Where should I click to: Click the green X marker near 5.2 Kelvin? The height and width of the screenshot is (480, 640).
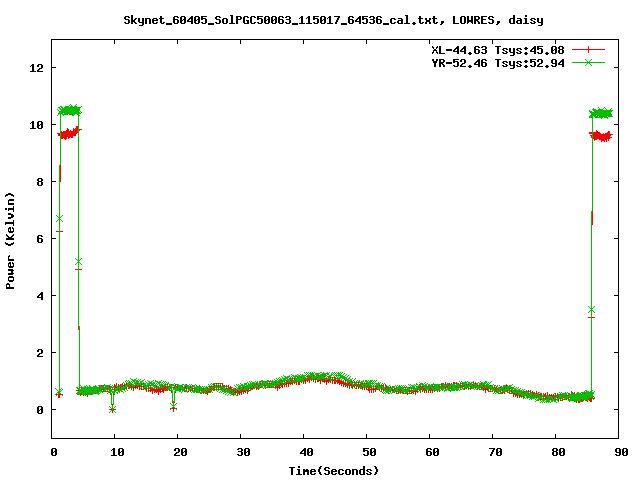click(78, 261)
